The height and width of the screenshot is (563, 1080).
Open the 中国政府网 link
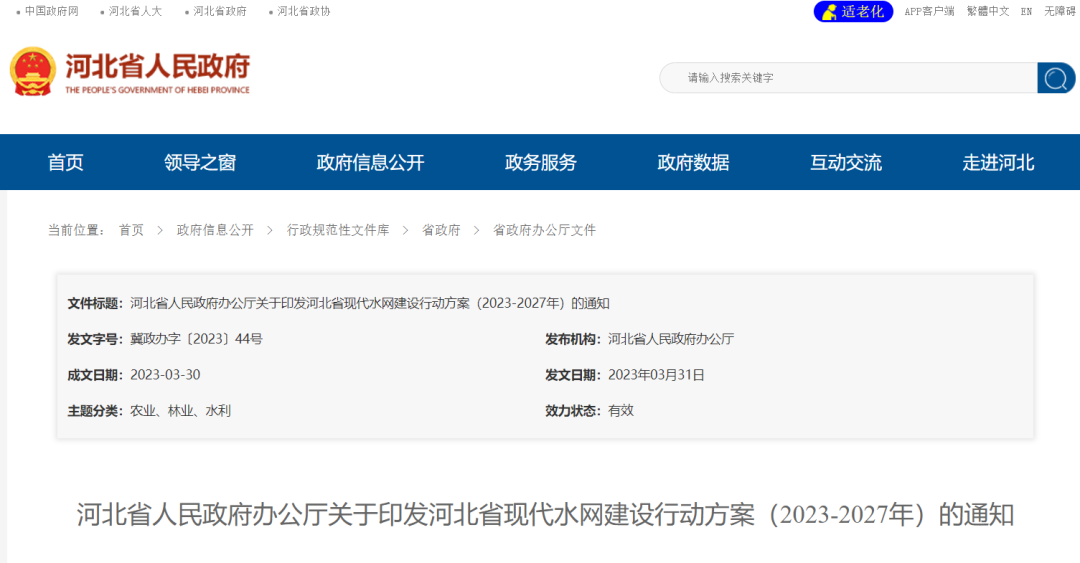(52, 11)
